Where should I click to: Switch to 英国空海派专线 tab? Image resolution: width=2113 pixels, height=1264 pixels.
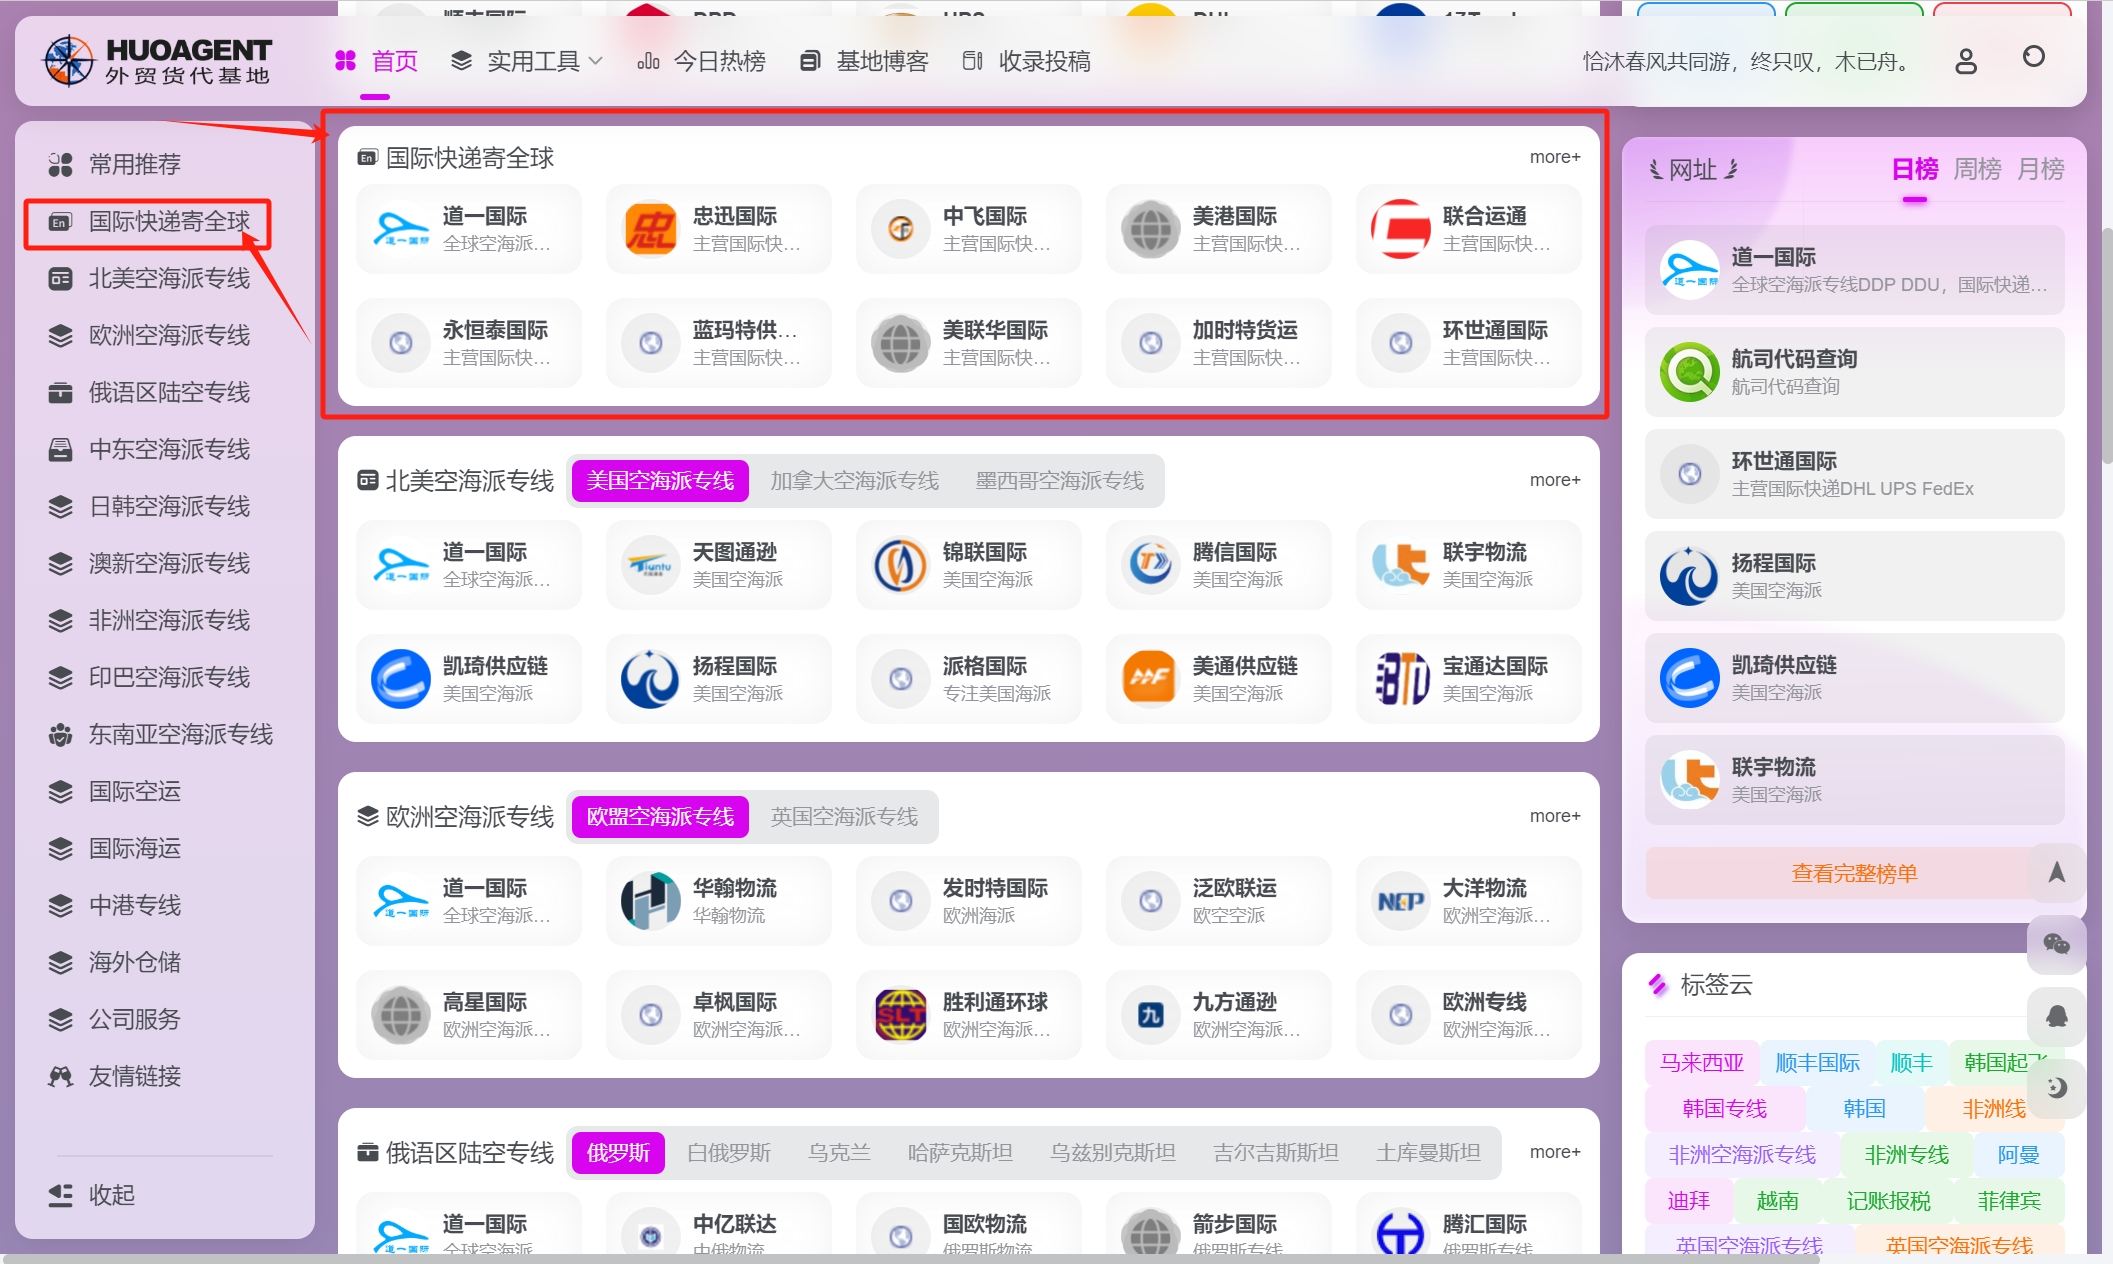click(844, 817)
